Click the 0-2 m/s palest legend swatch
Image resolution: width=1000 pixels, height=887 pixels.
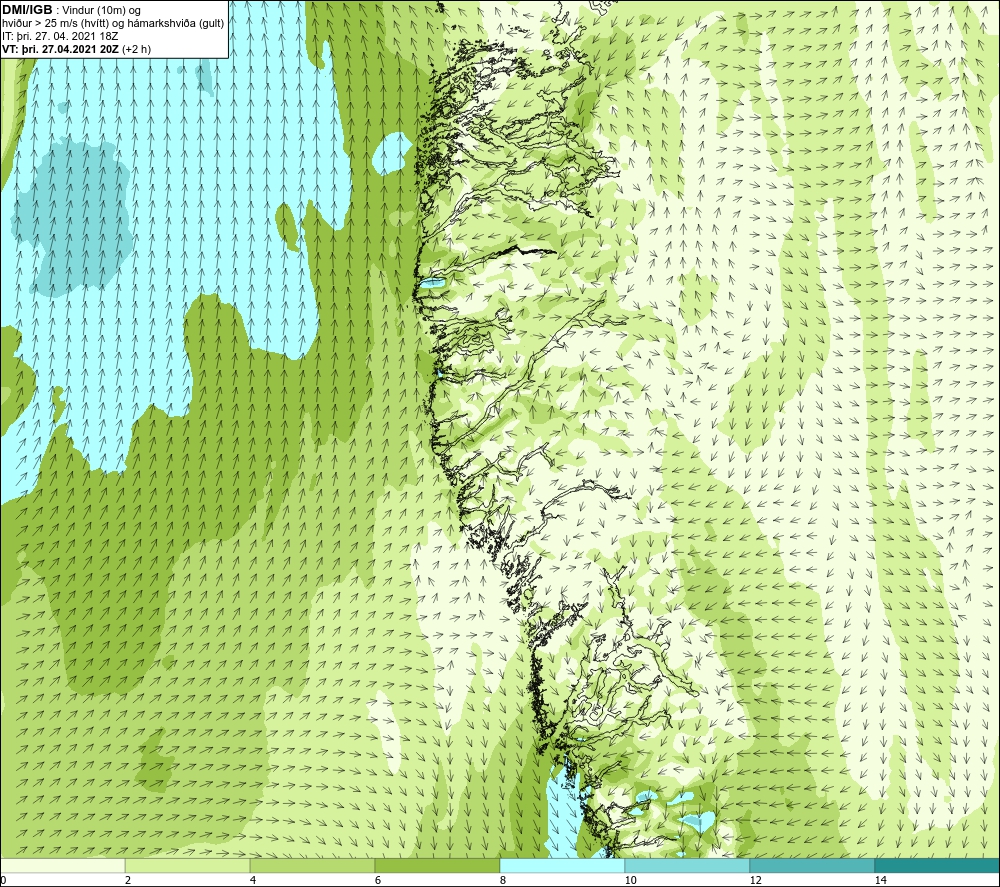[62, 866]
